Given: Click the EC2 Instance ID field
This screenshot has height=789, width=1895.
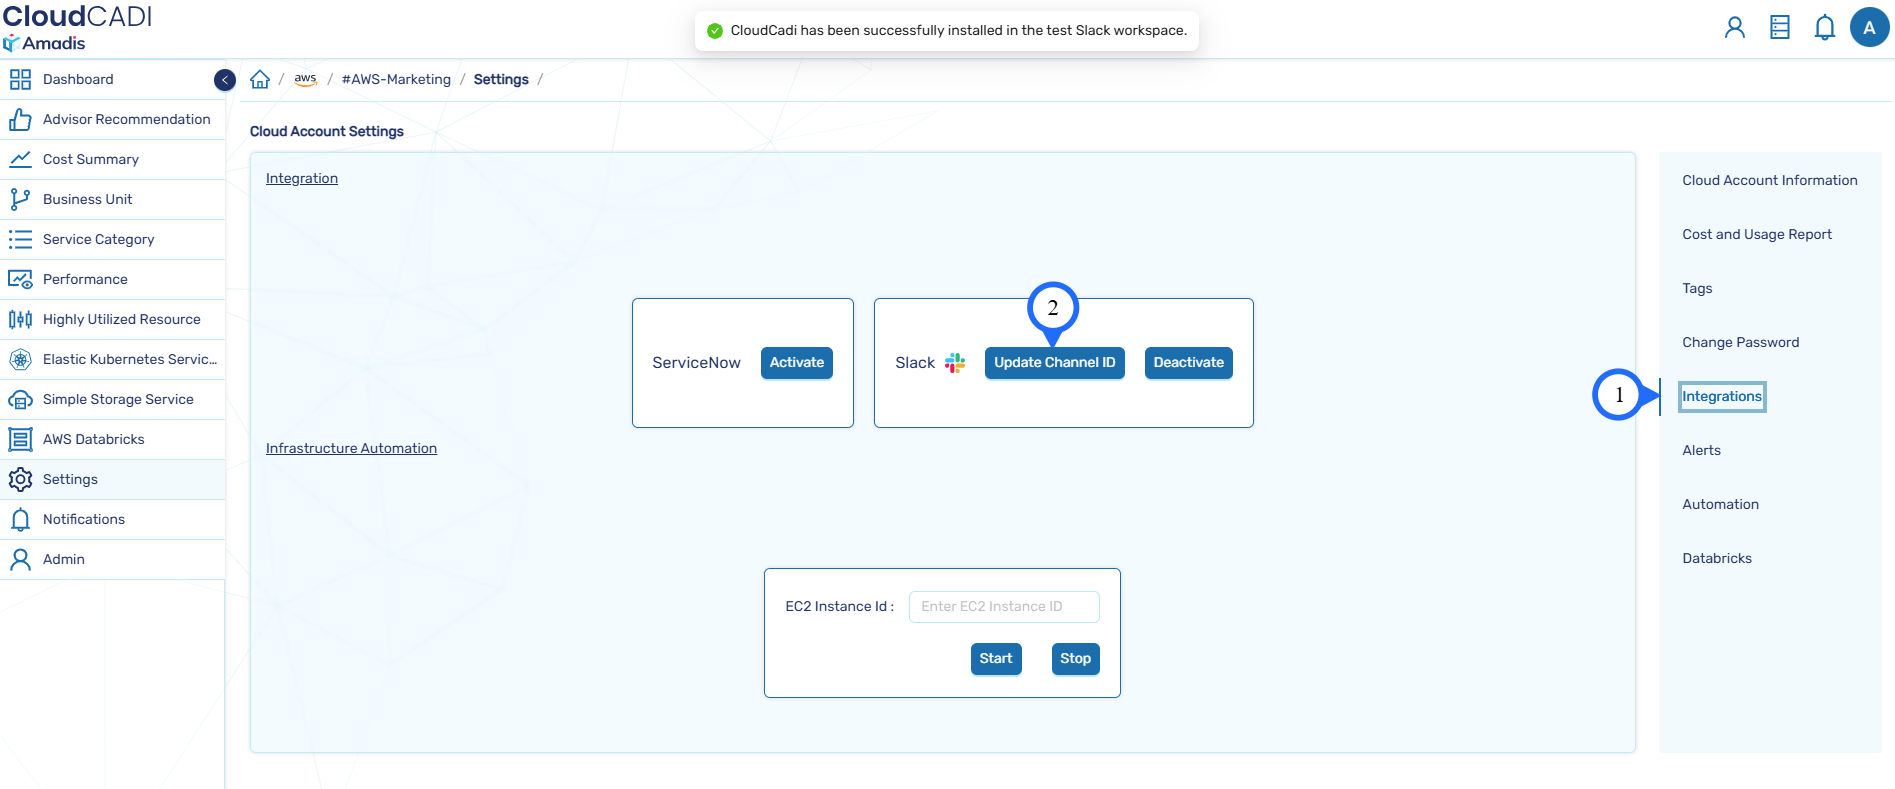Looking at the screenshot, I should (1003, 607).
